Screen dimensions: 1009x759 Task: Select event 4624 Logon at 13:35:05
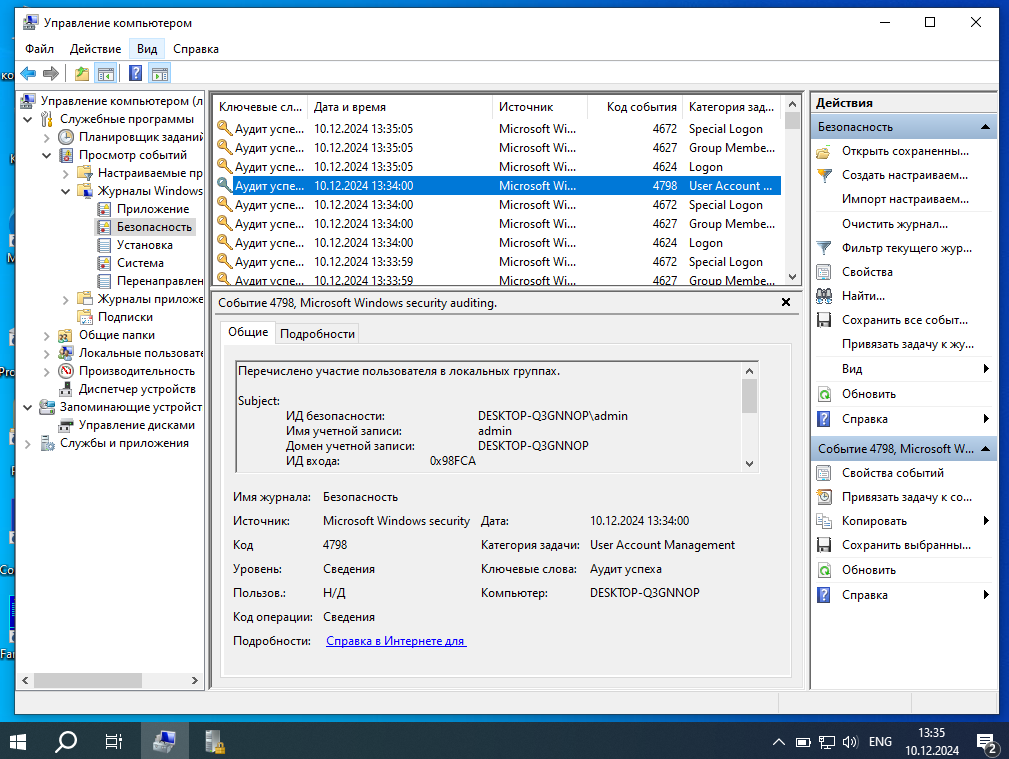(x=498, y=167)
